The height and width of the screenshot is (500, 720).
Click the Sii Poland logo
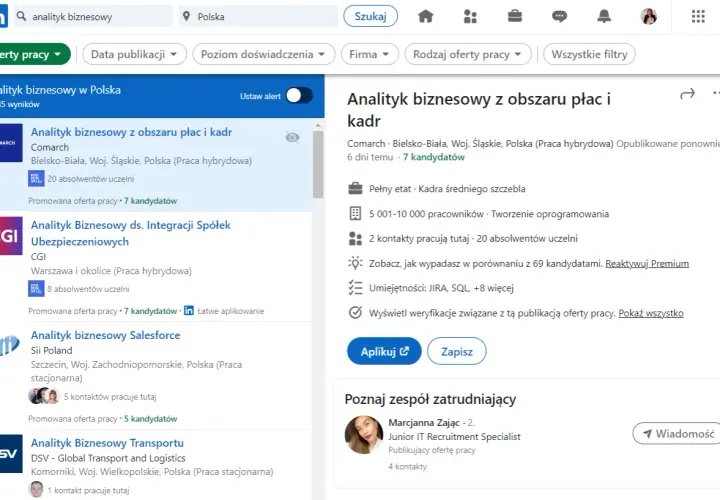click(10, 346)
